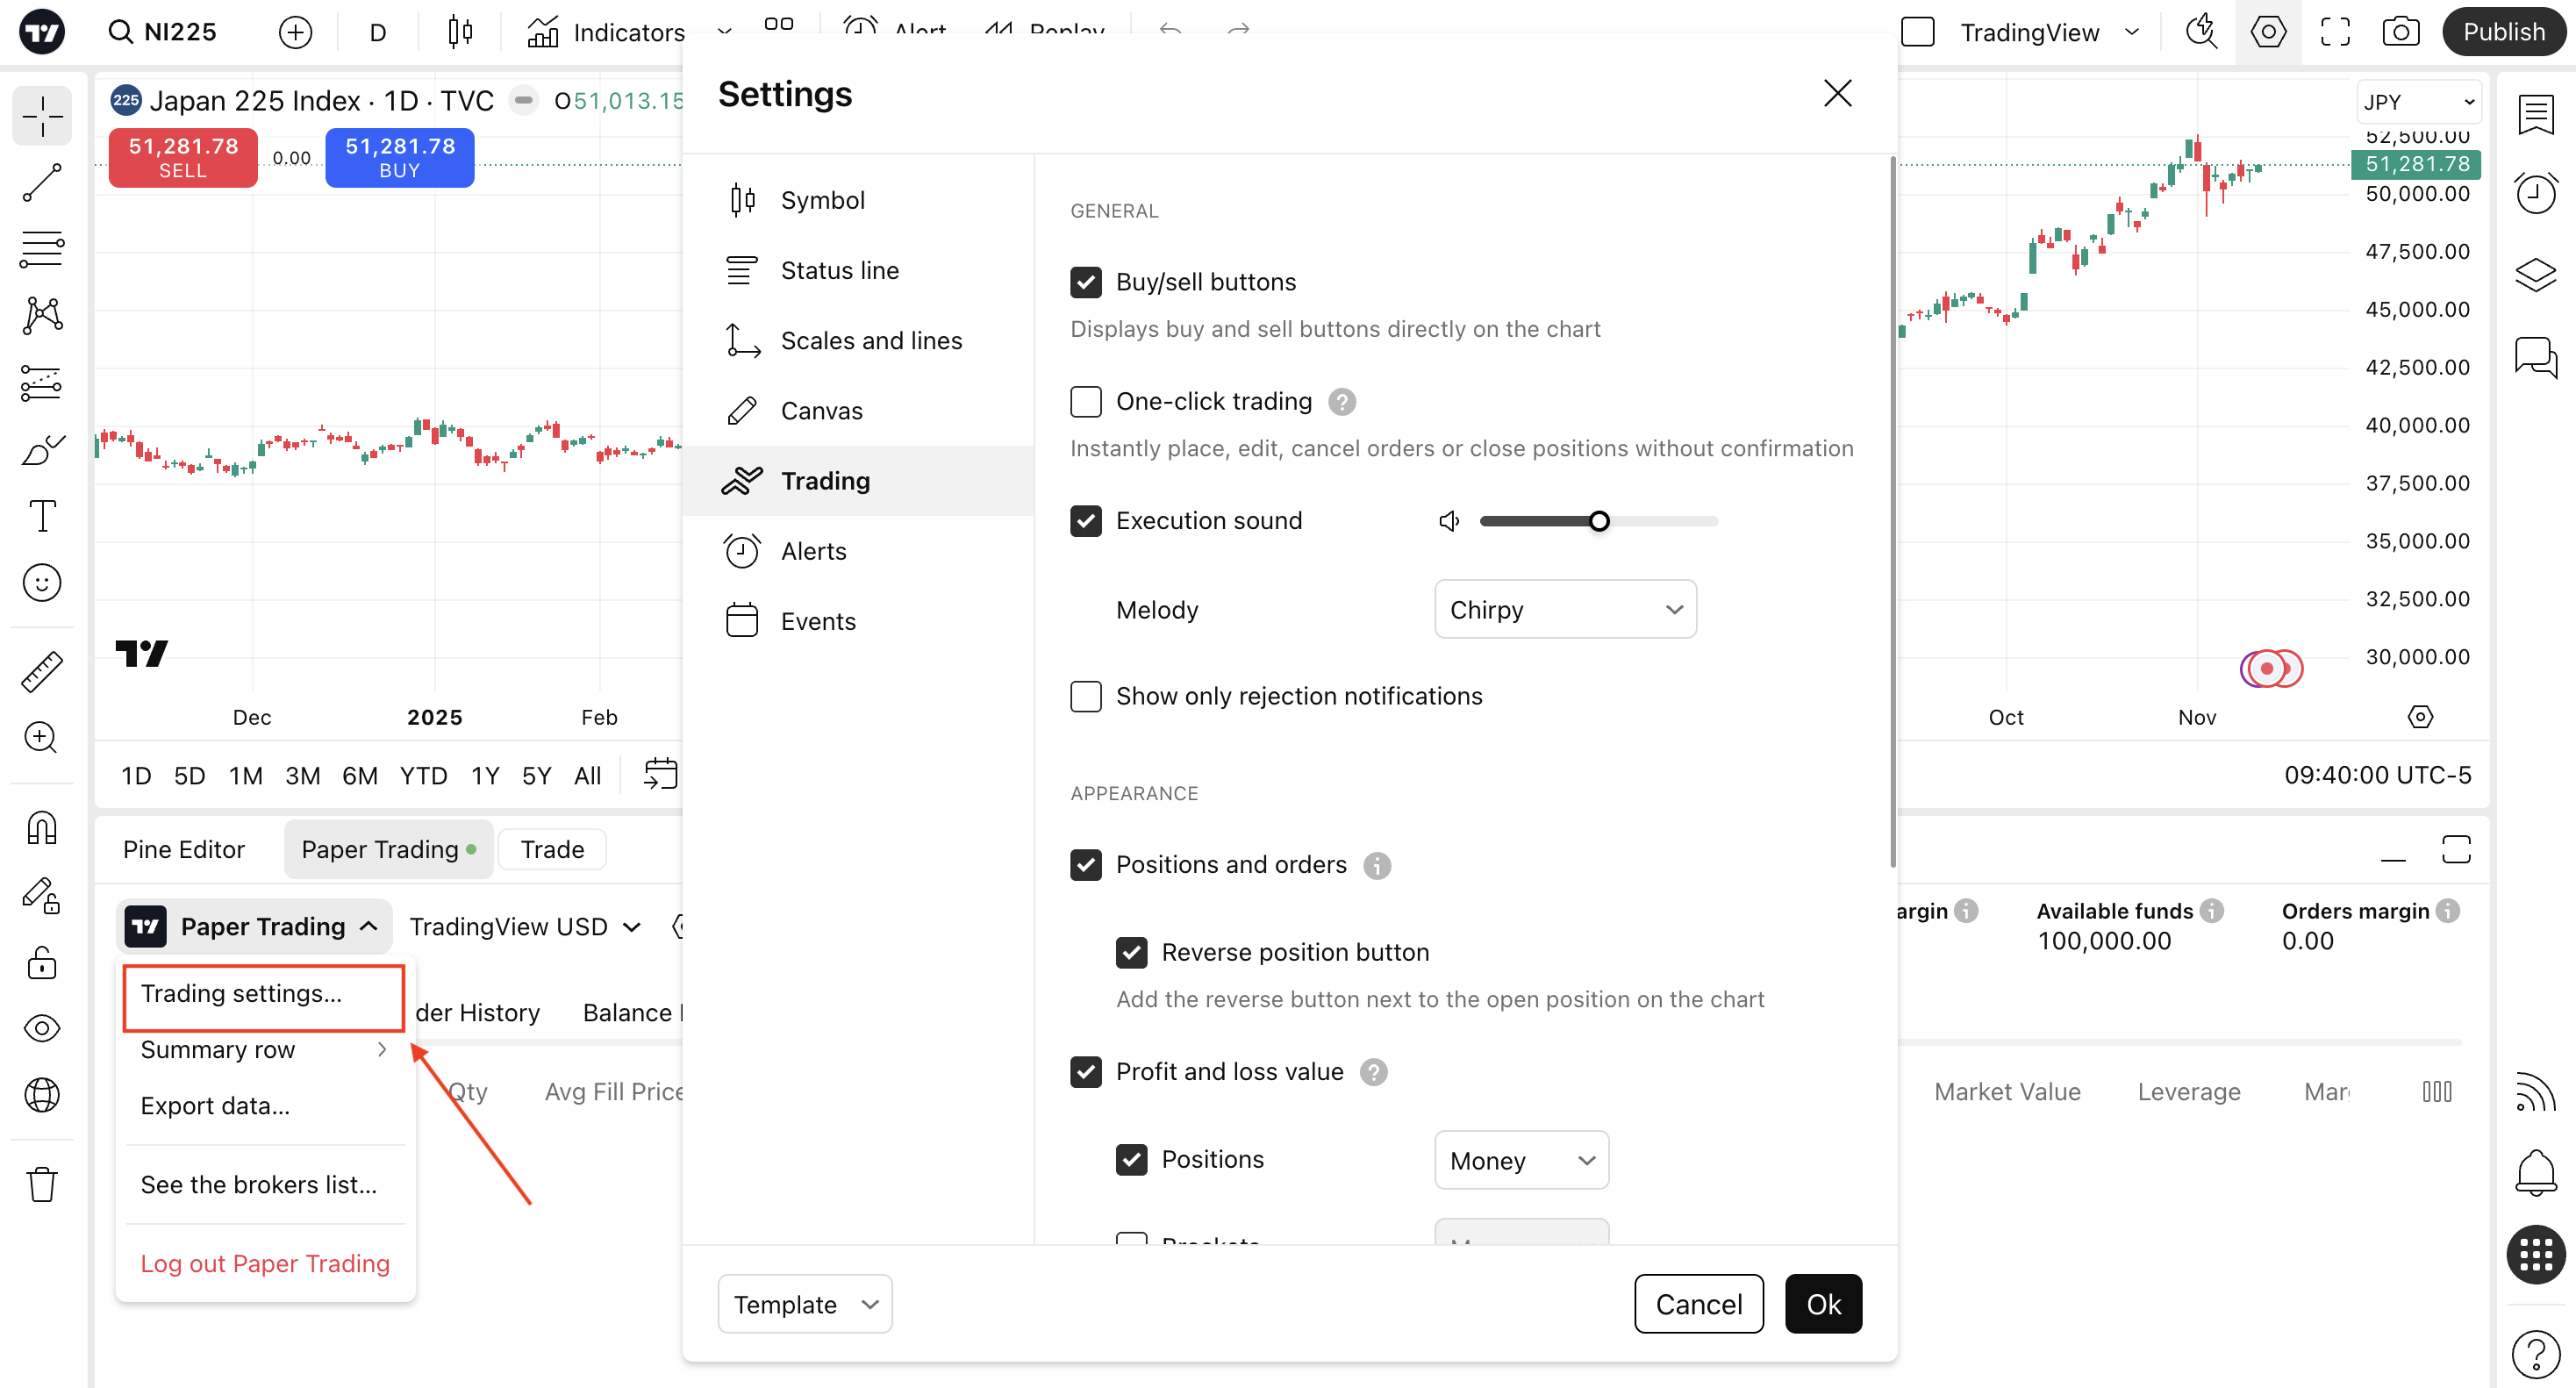The image size is (2576, 1388).
Task: Select the trend line drawing tool
Action: point(42,183)
